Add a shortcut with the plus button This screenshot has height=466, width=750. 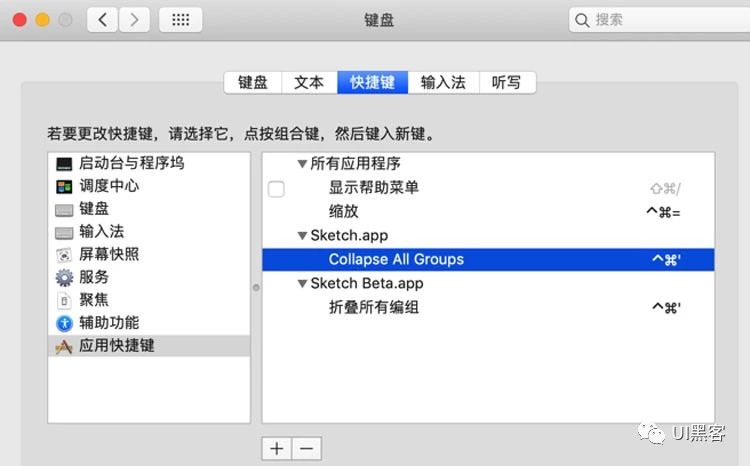276,448
